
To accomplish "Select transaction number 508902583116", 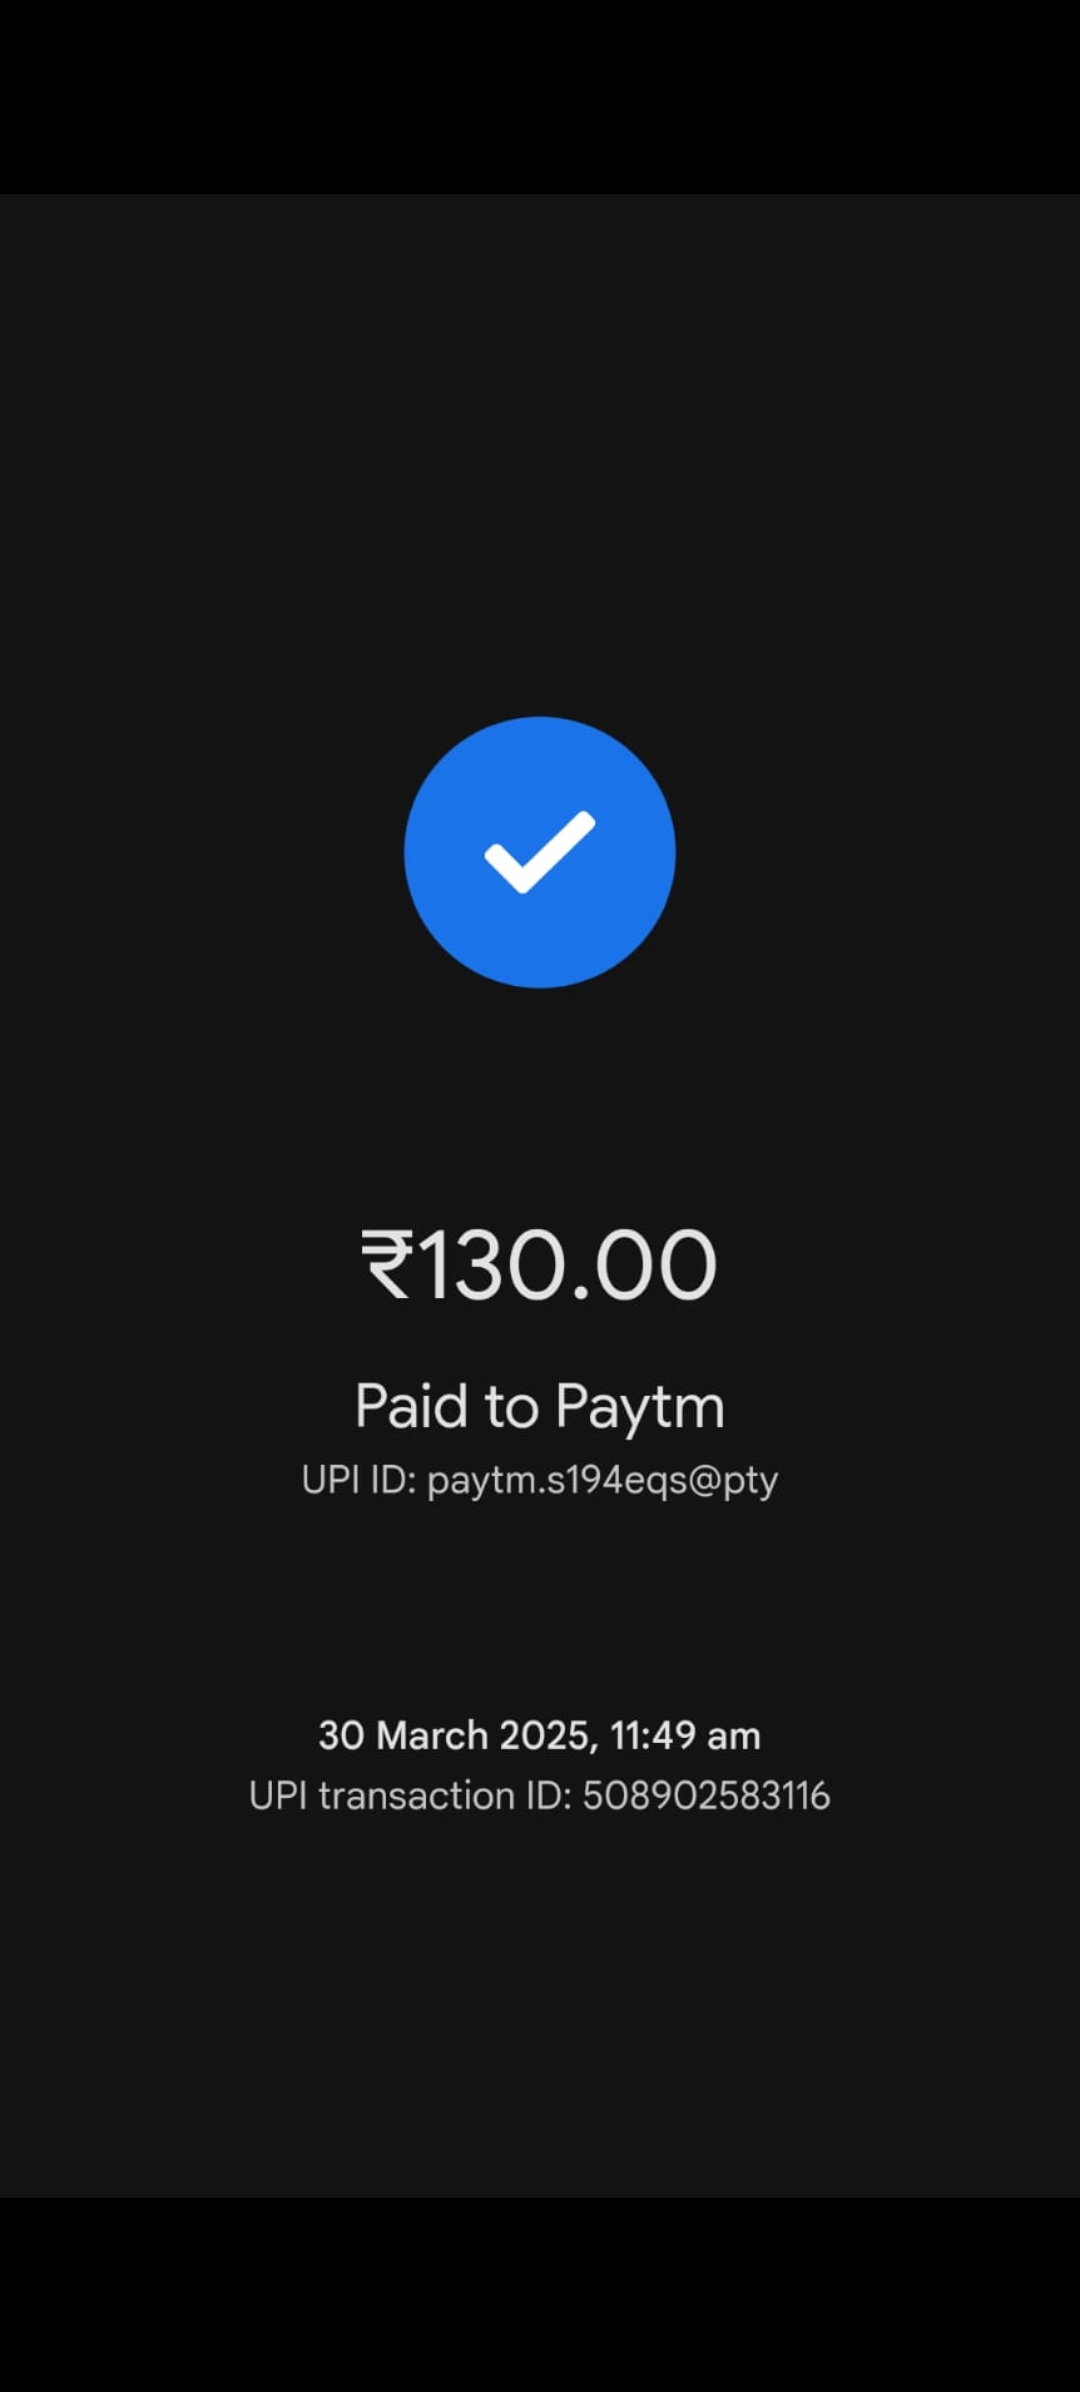I will point(706,1796).
